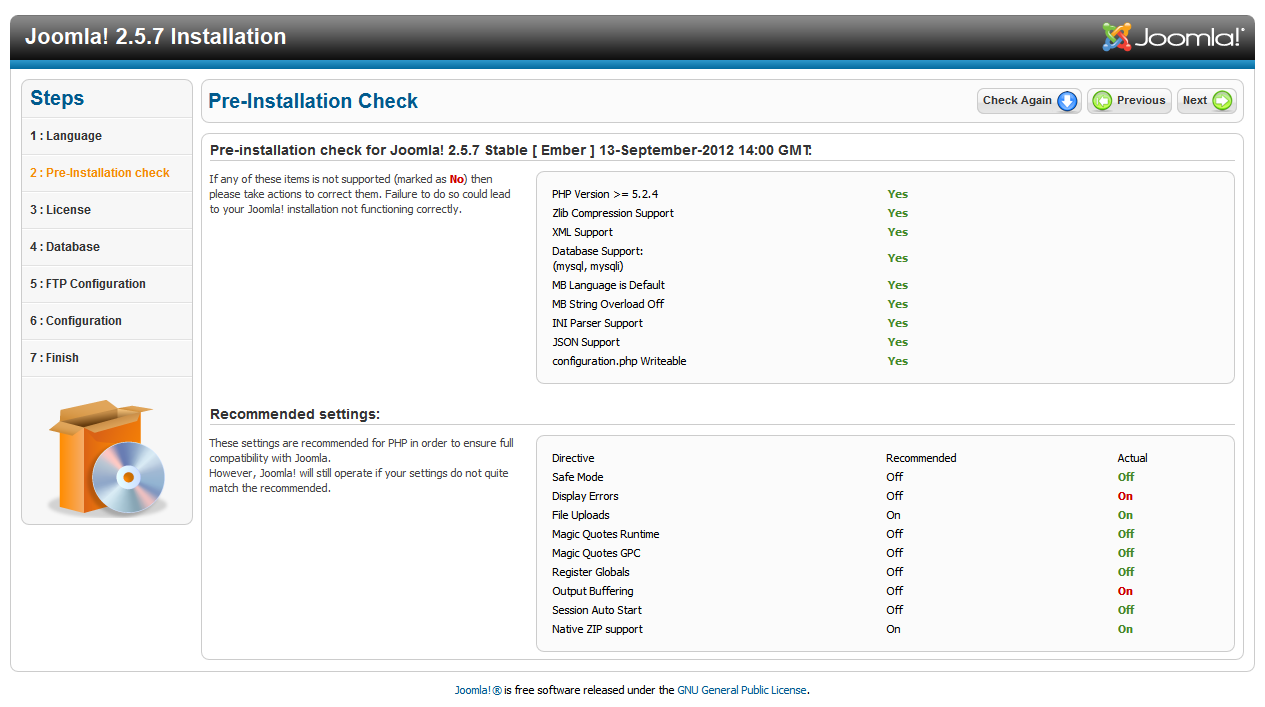Select step 6 : Configuration

[x=107, y=321]
